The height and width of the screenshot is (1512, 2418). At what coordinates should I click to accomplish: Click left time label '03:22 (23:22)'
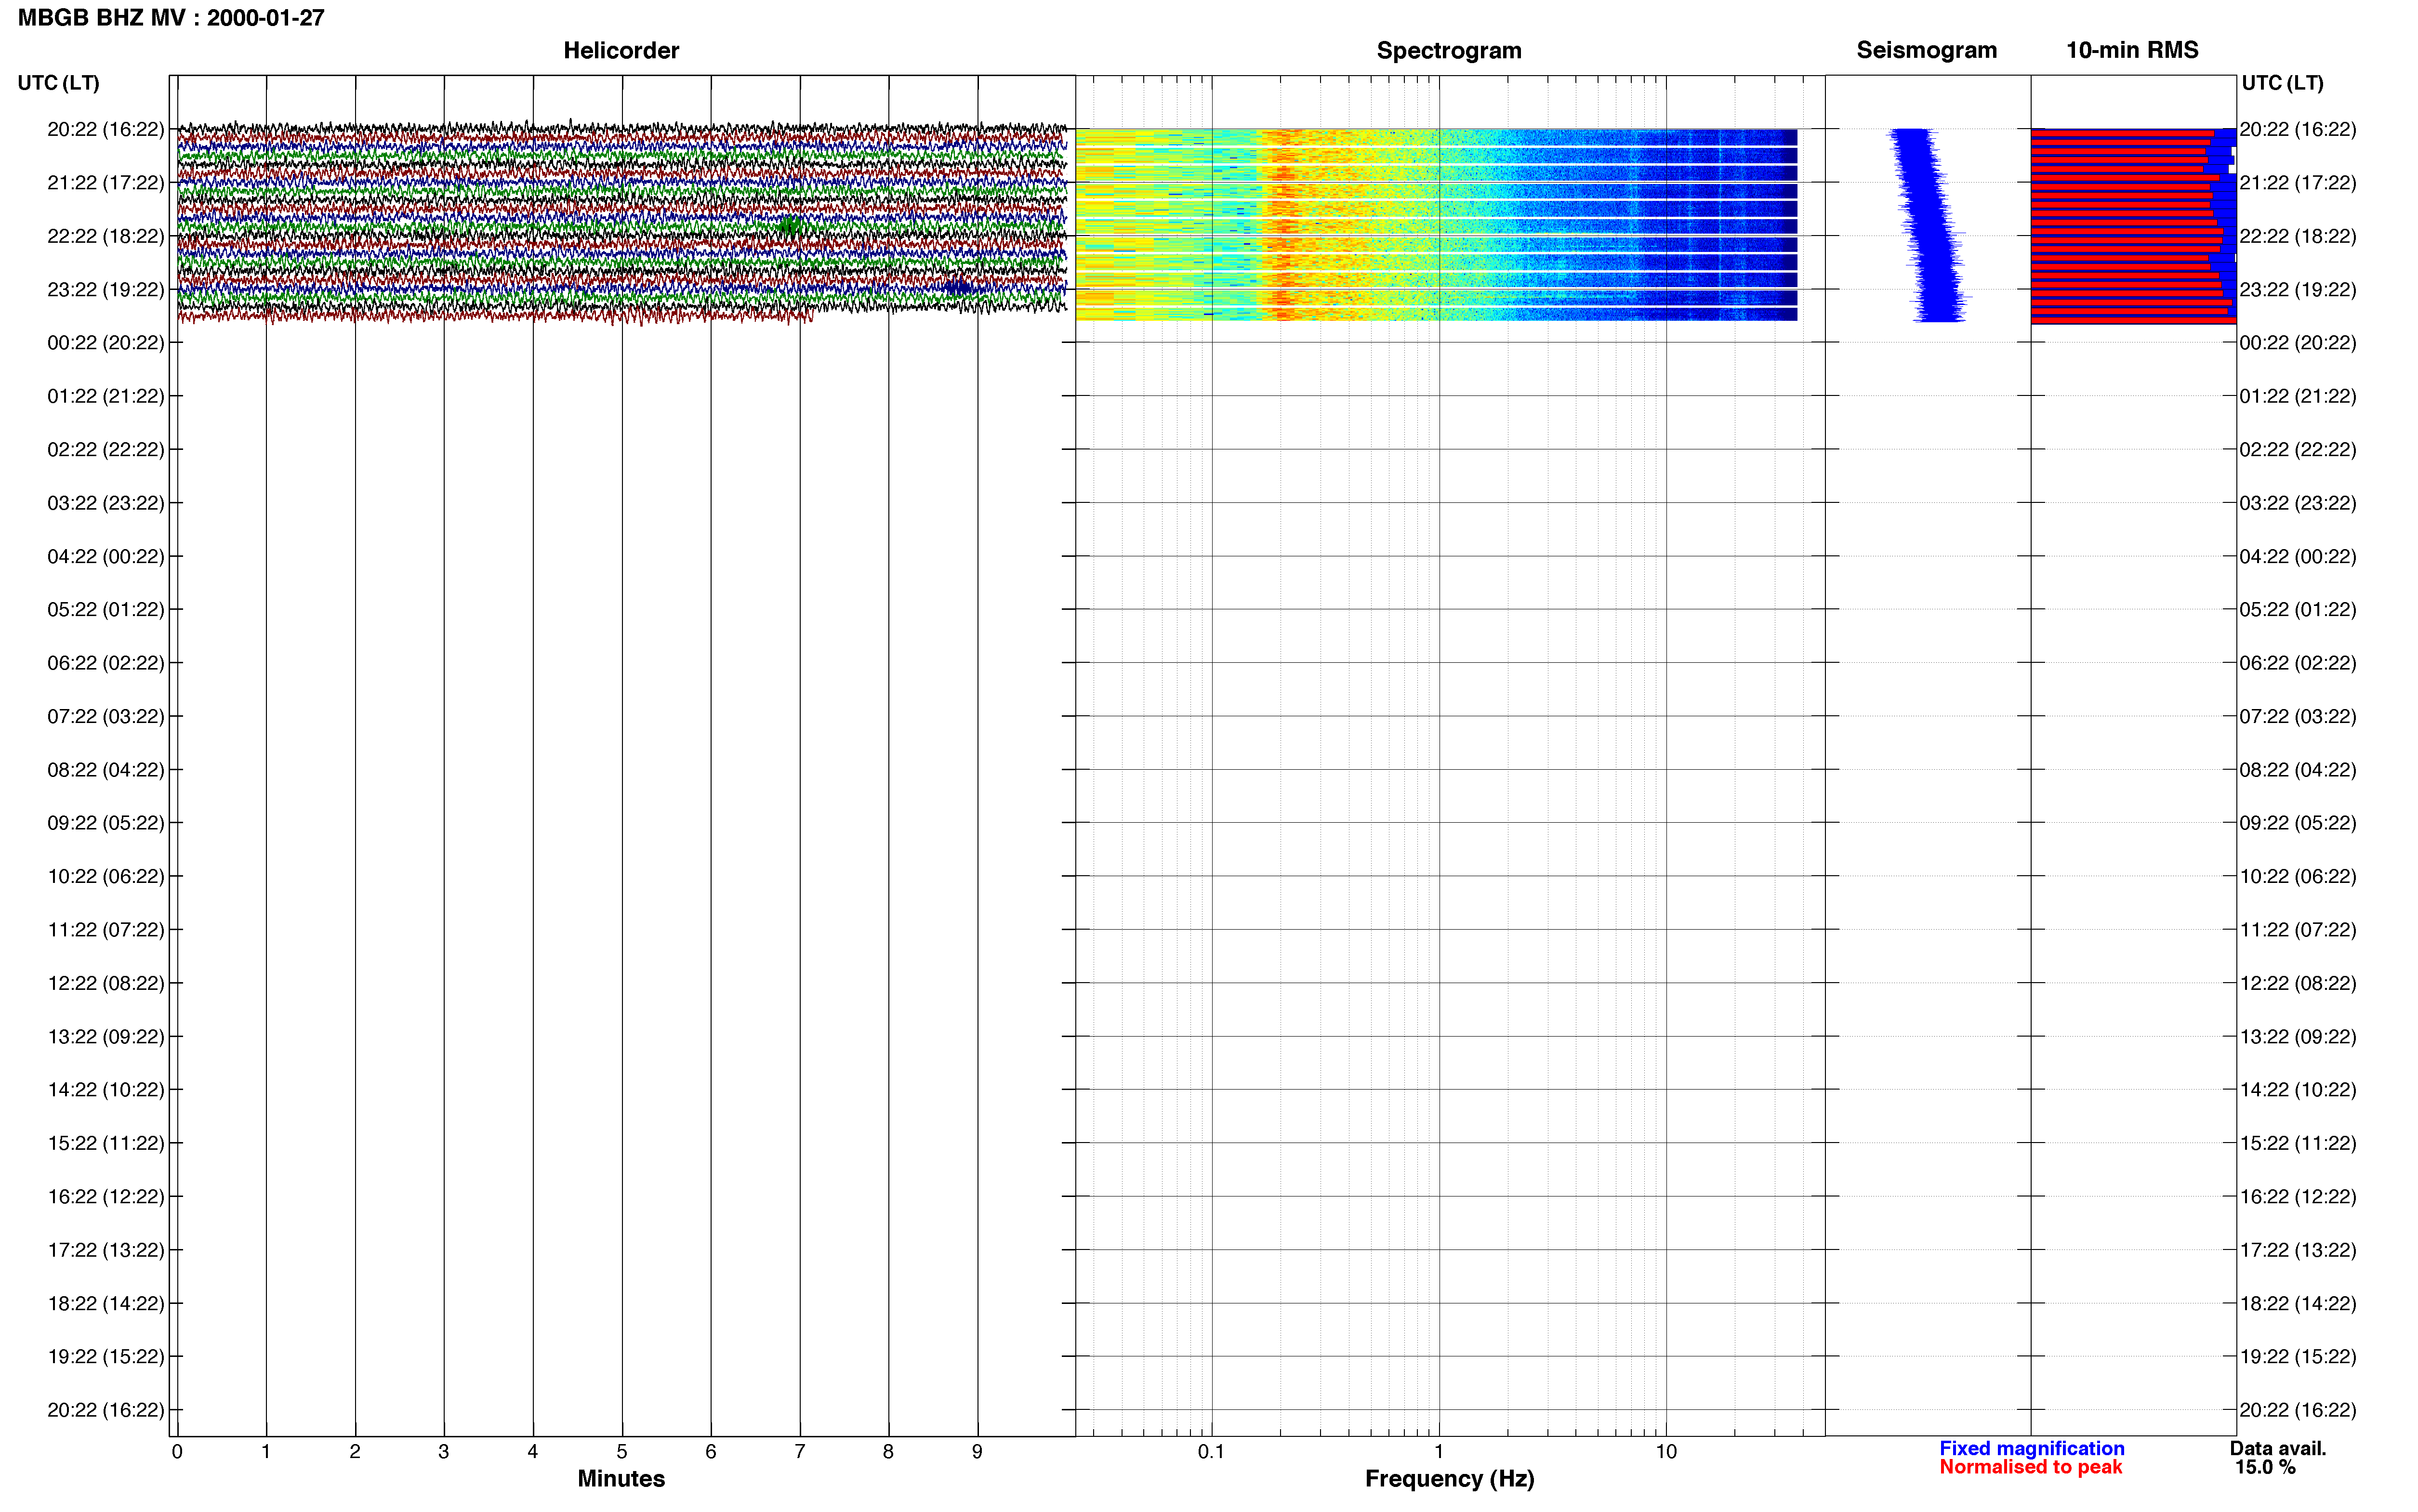click(x=106, y=502)
